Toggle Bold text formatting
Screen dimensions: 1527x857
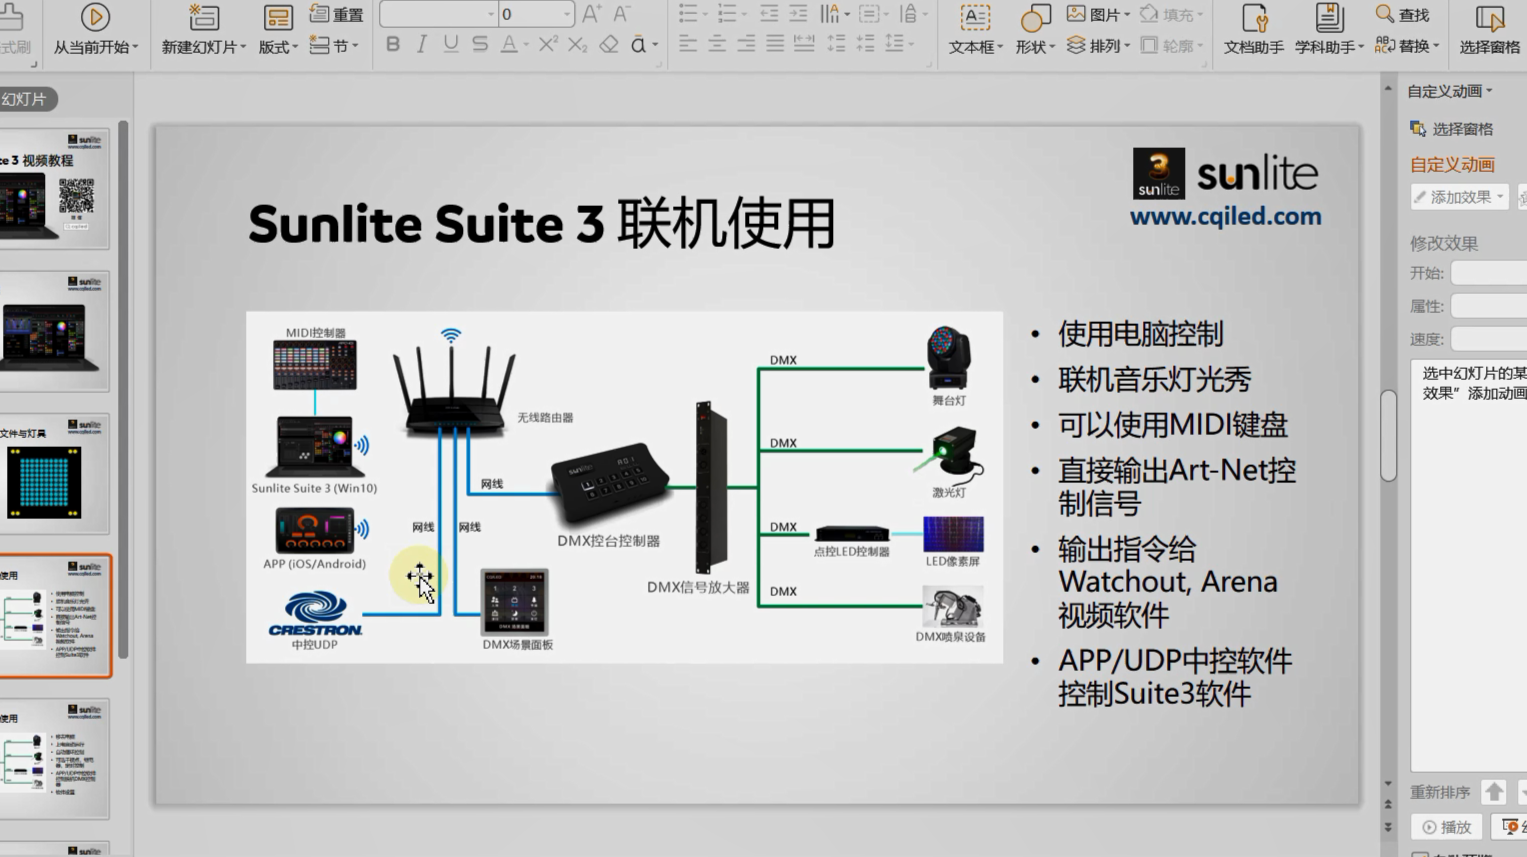[393, 45]
